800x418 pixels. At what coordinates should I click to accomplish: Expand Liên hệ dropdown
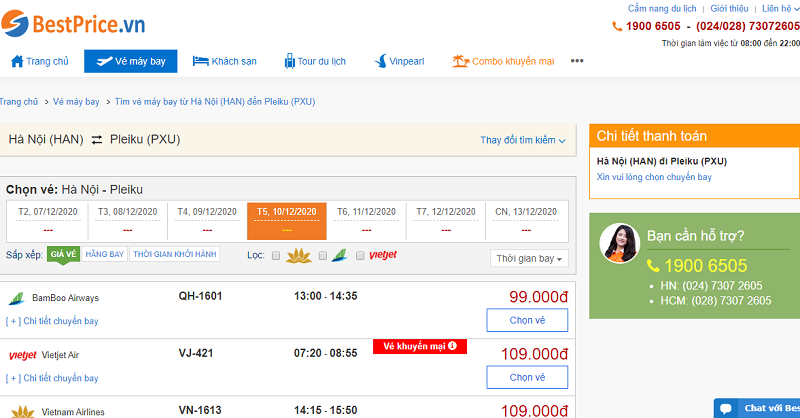[781, 9]
